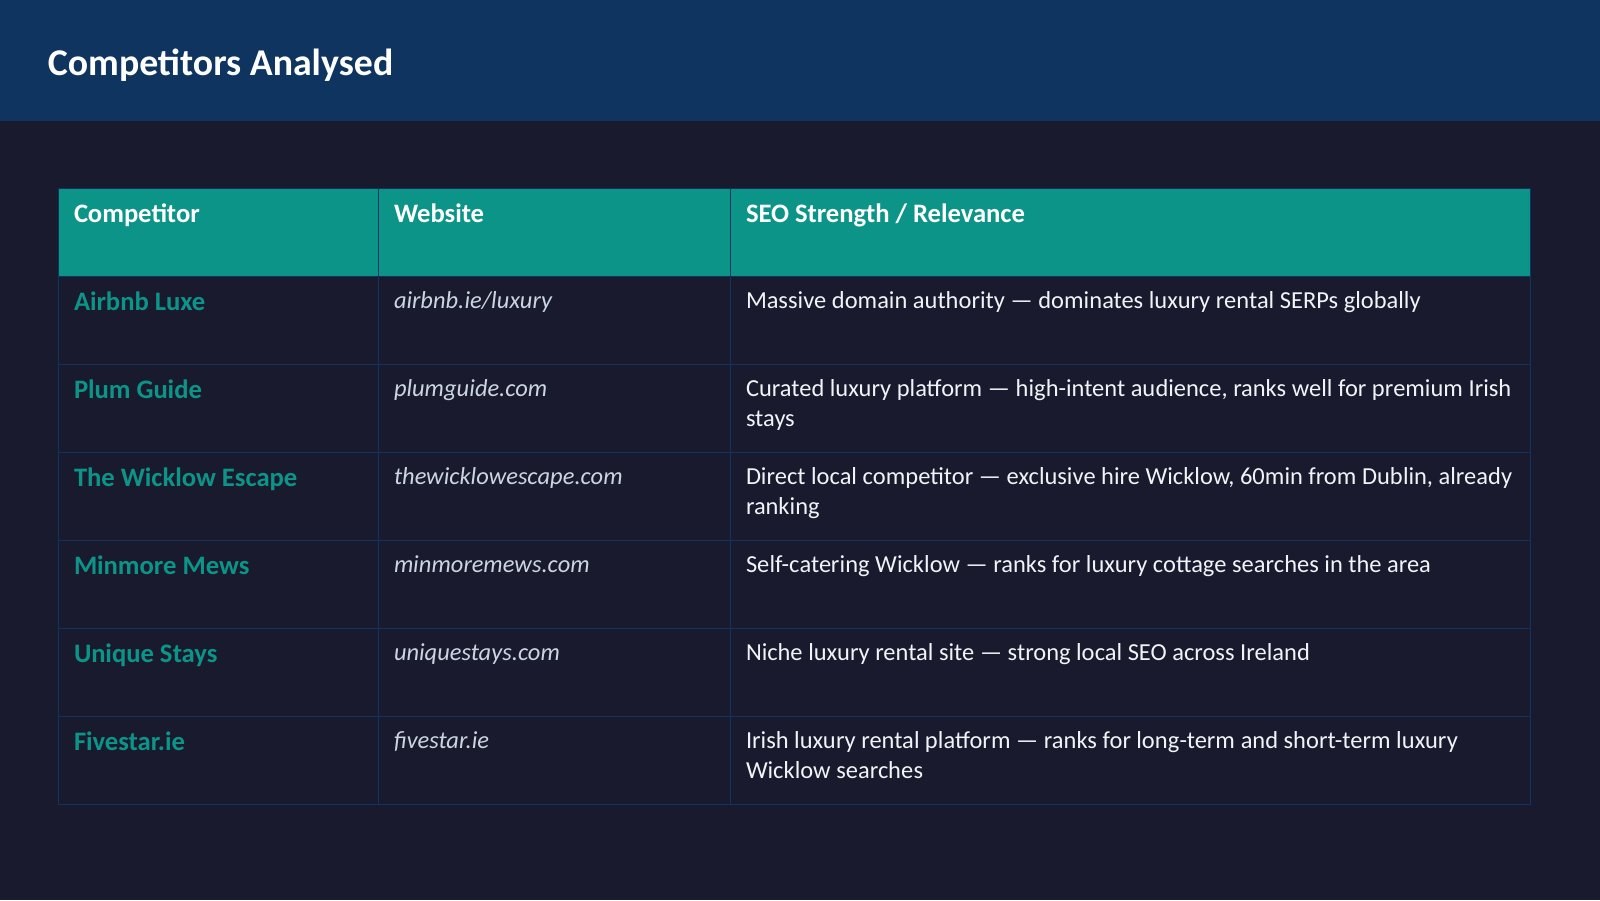Click the 'Unique Stays' competitor name
This screenshot has width=1600, height=901.
[x=145, y=654]
